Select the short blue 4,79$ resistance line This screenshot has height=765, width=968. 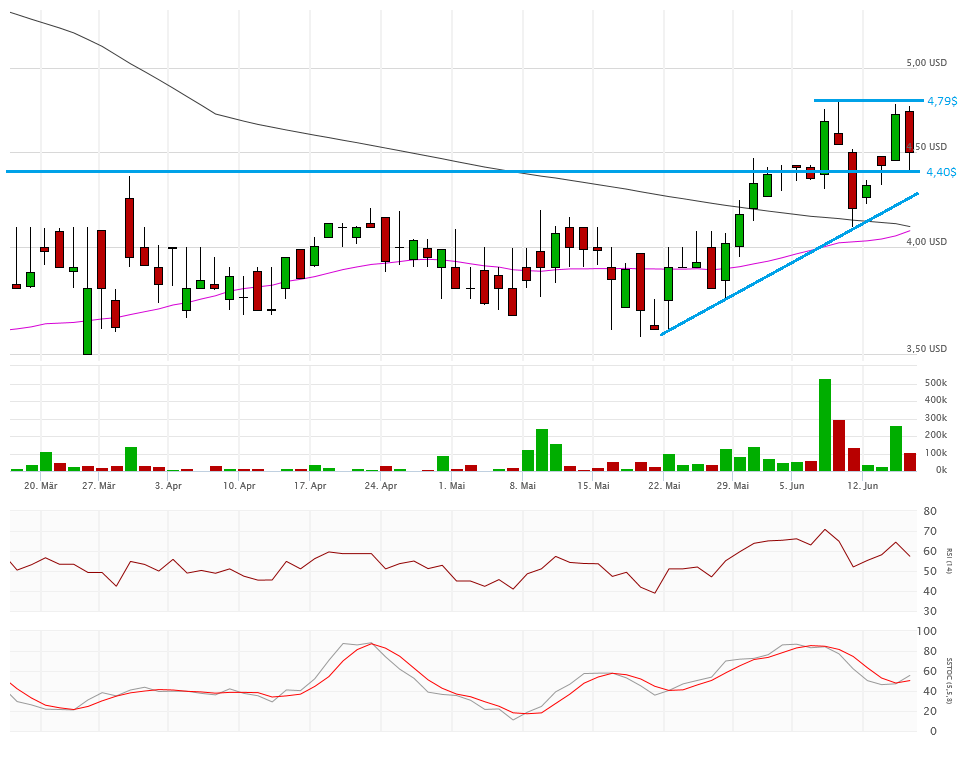pos(867,100)
